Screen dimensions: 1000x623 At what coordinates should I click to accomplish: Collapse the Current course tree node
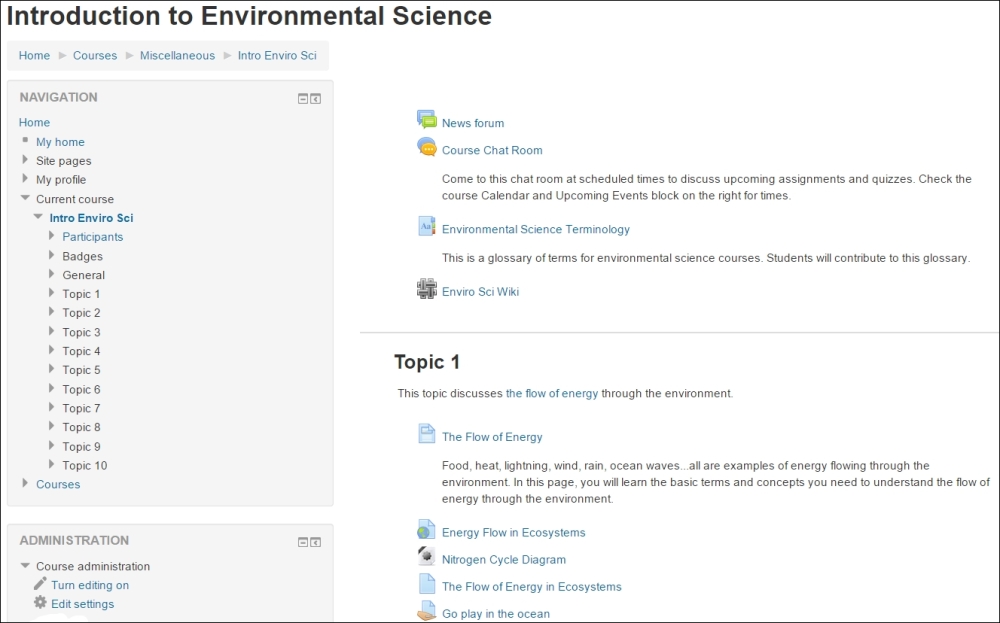tap(25, 198)
